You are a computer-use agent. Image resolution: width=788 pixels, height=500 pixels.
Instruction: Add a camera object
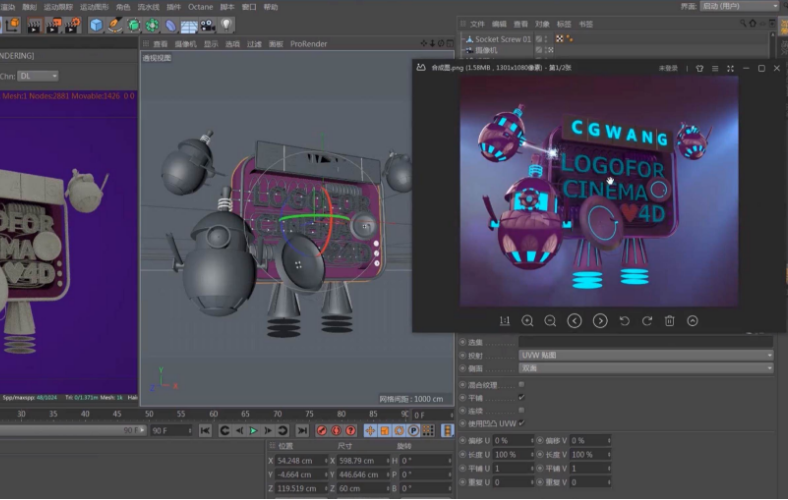point(208,25)
